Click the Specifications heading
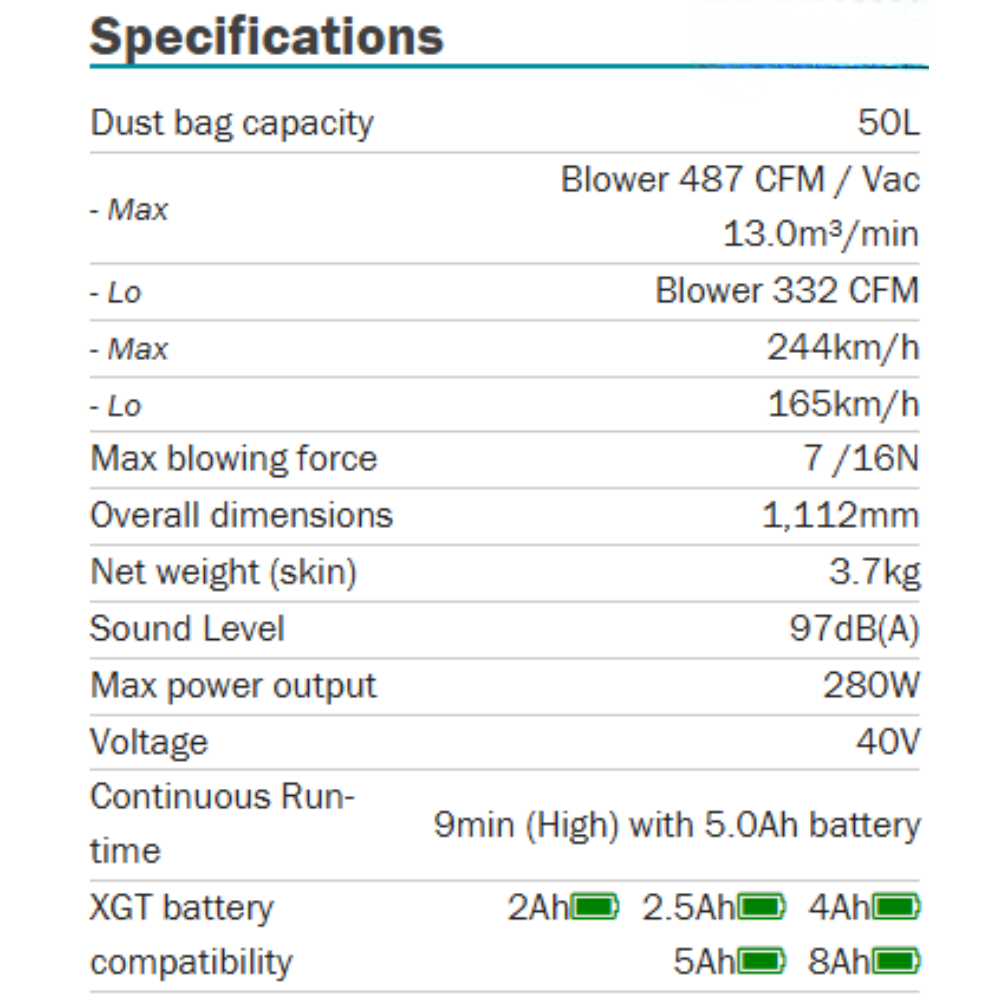 point(266,37)
